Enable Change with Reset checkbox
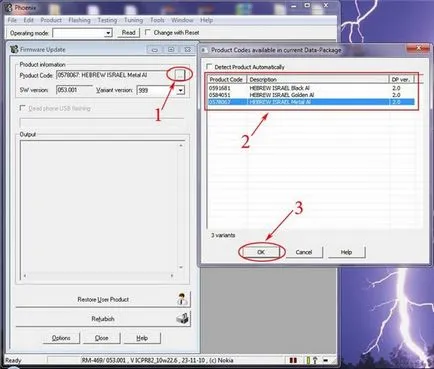434x369 pixels. point(148,32)
